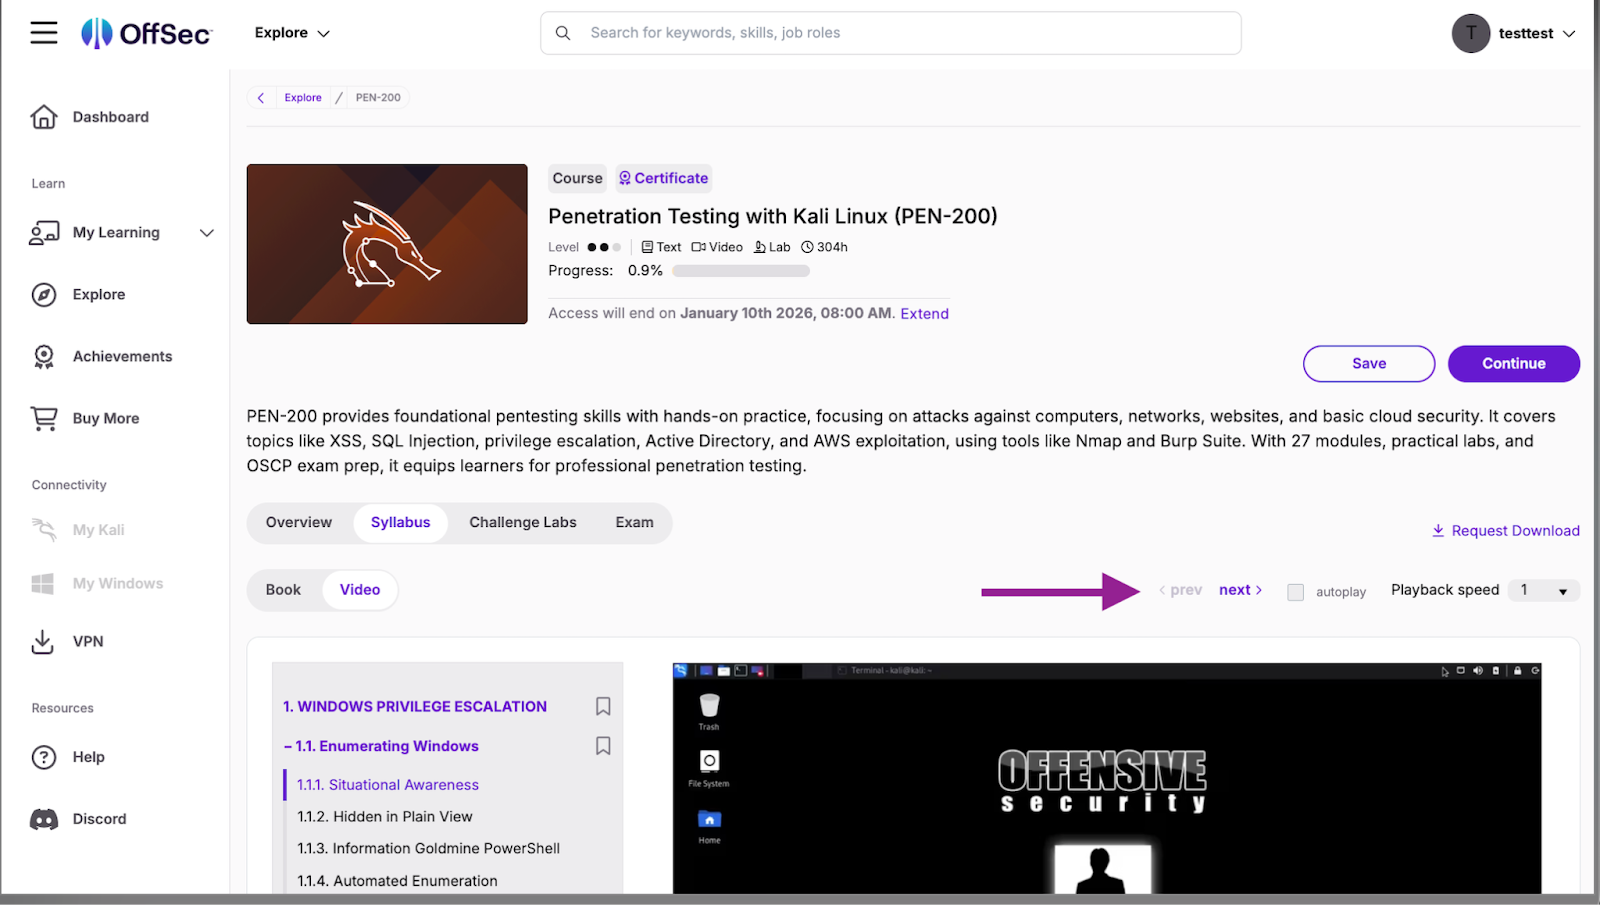Open the hamburger menu
Image resolution: width=1600 pixels, height=905 pixels.
point(44,33)
